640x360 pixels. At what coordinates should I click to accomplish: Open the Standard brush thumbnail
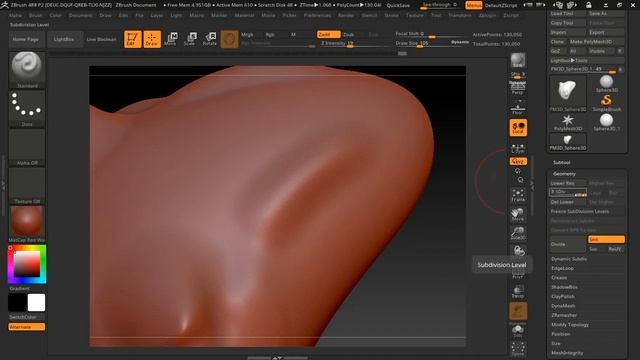pyautogui.click(x=27, y=69)
